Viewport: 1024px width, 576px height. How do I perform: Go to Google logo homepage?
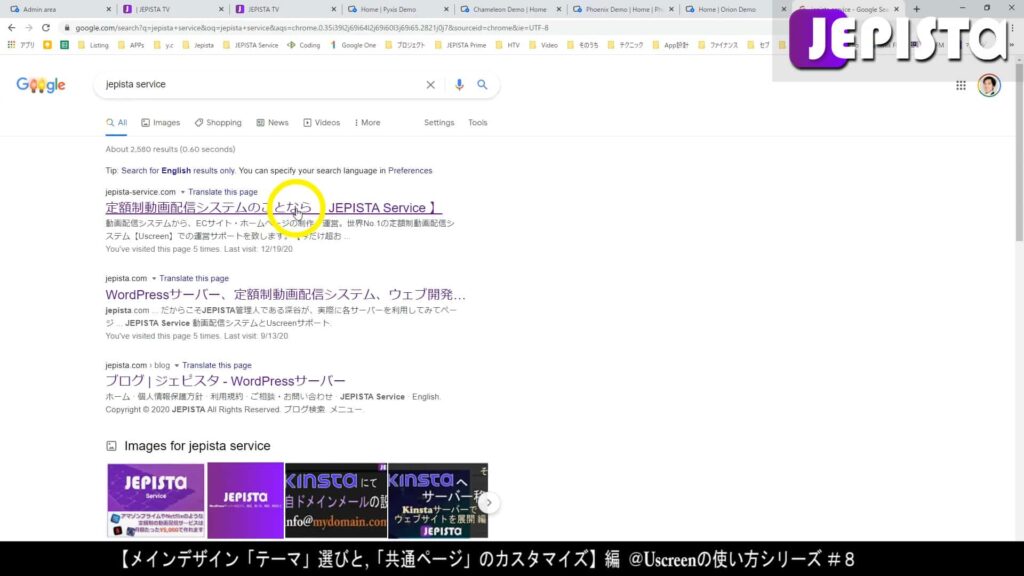tap(40, 85)
